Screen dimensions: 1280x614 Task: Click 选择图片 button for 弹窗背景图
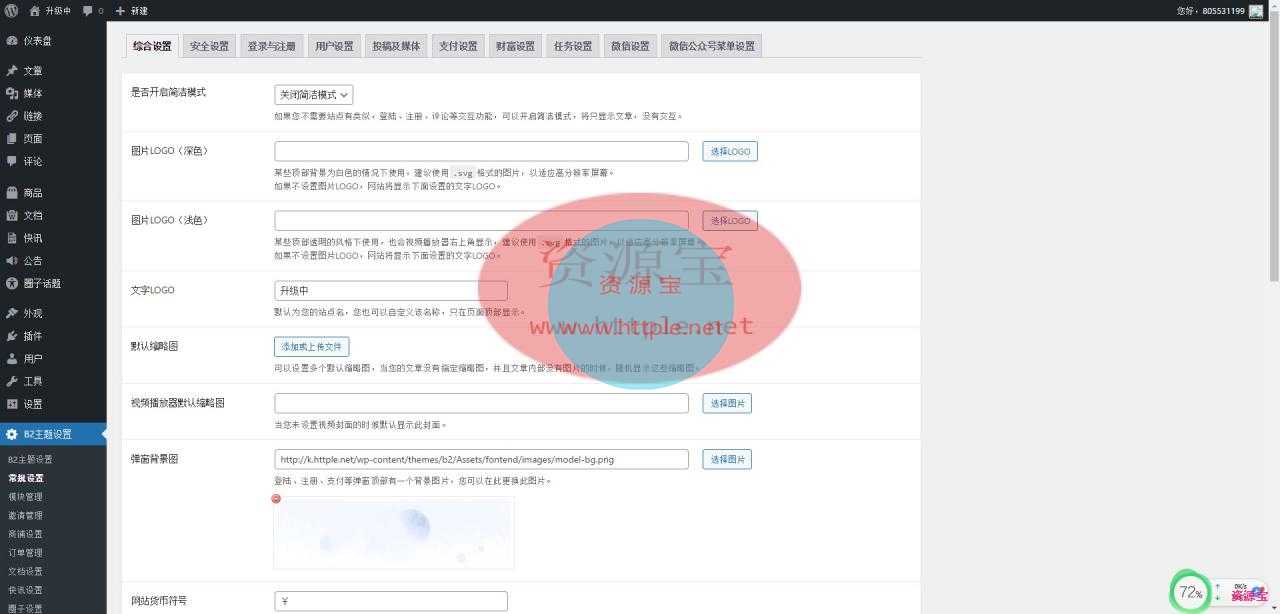click(727, 459)
